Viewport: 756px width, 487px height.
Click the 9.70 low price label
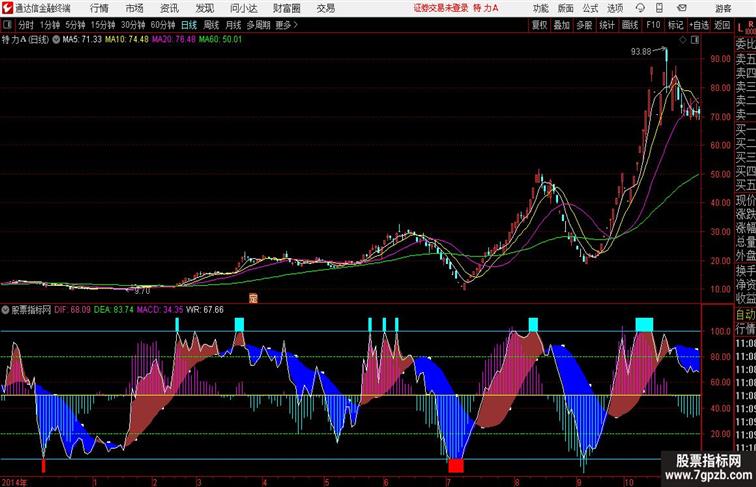pos(142,291)
